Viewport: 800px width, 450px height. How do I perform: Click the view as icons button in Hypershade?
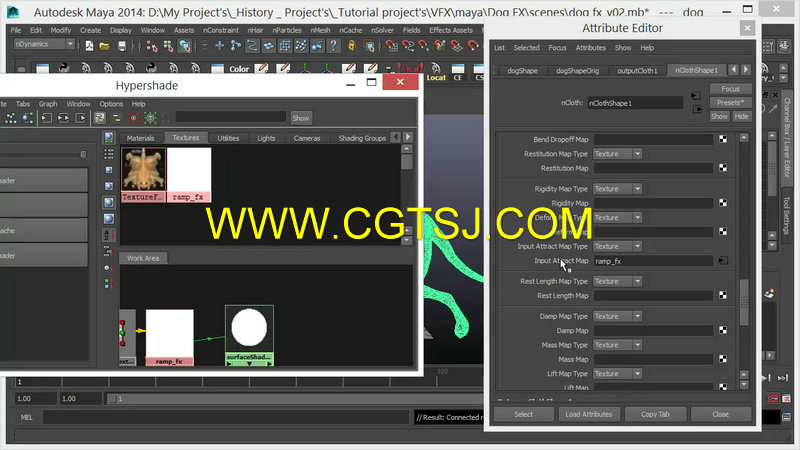pos(109,137)
